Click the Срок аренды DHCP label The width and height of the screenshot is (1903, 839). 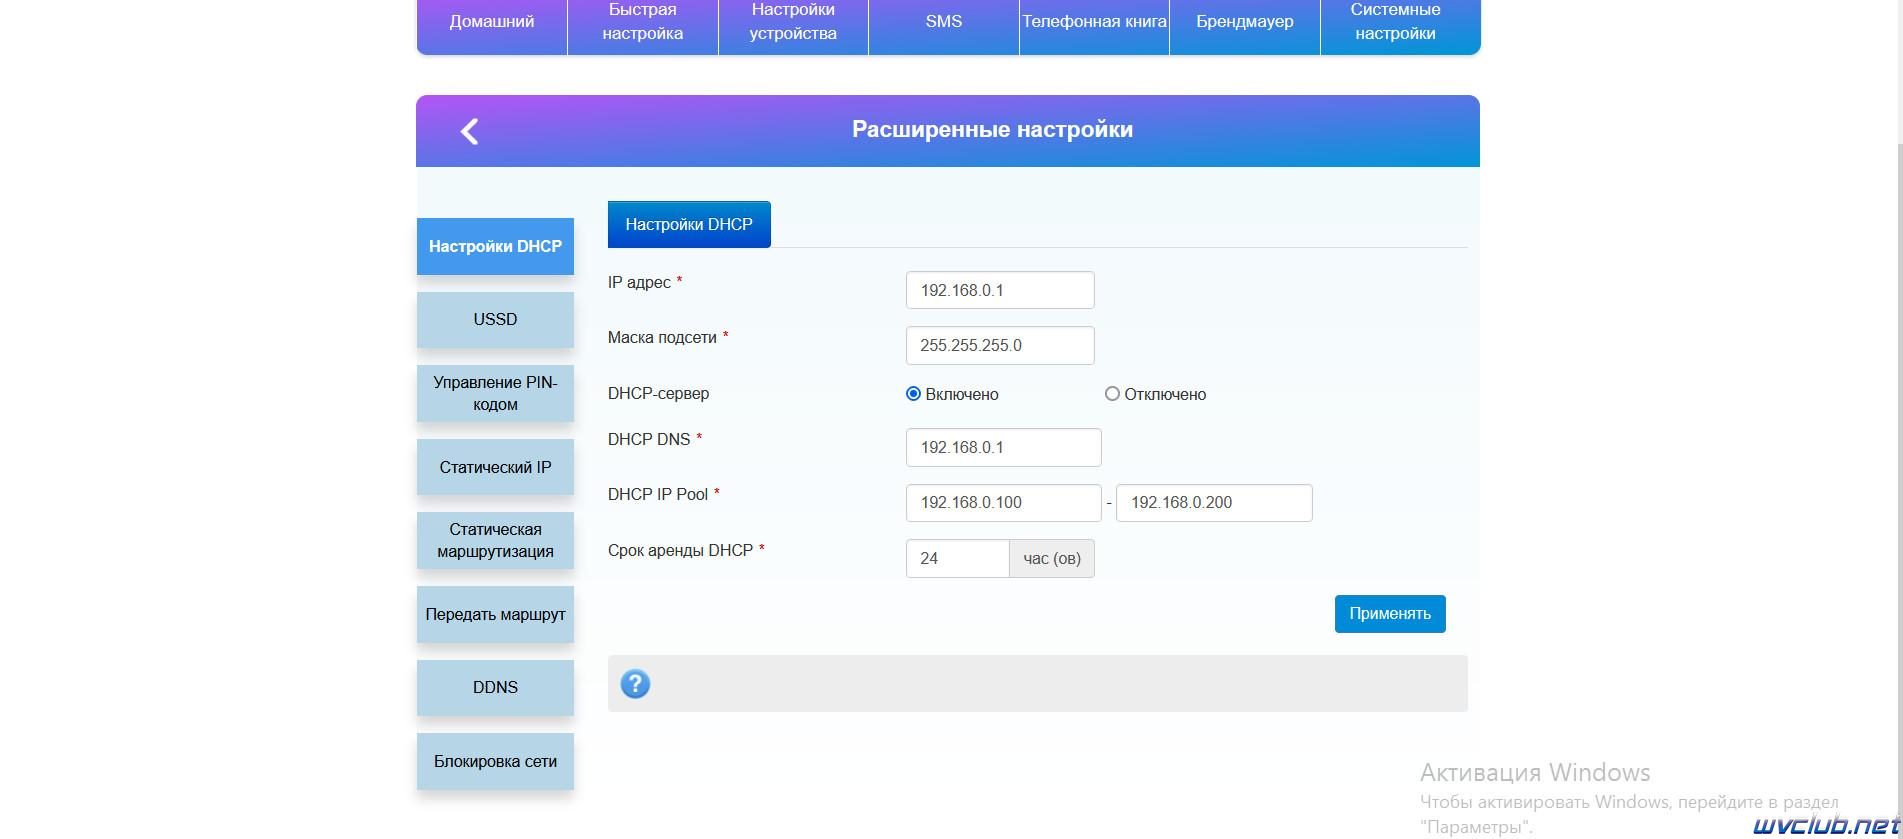[x=680, y=550]
